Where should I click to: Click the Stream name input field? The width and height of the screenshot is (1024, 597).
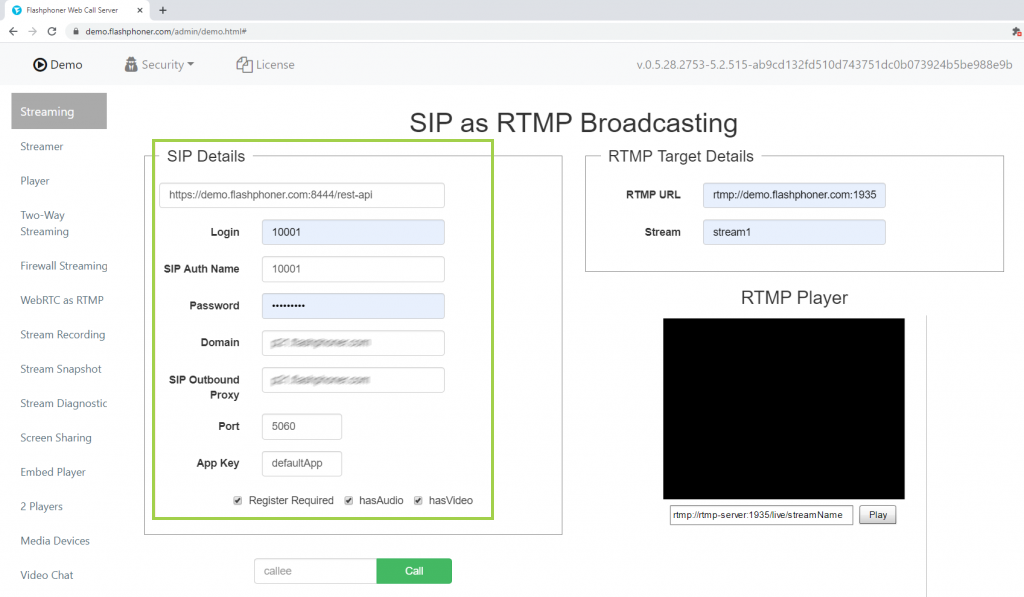(x=794, y=232)
